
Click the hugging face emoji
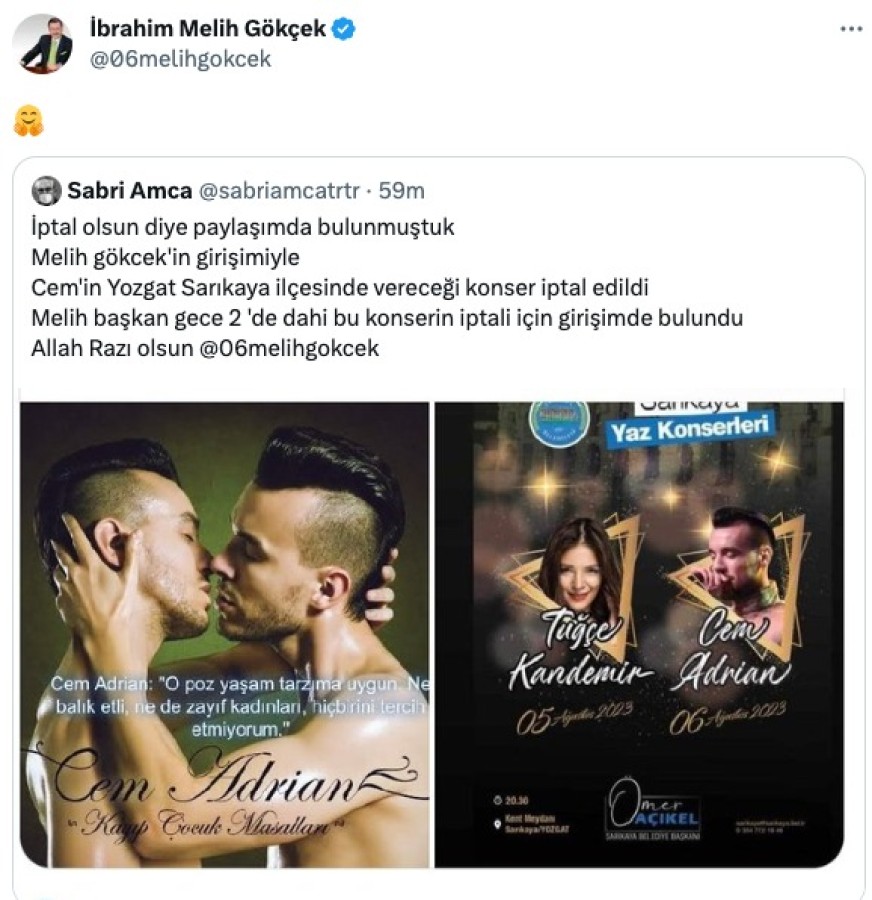29,121
